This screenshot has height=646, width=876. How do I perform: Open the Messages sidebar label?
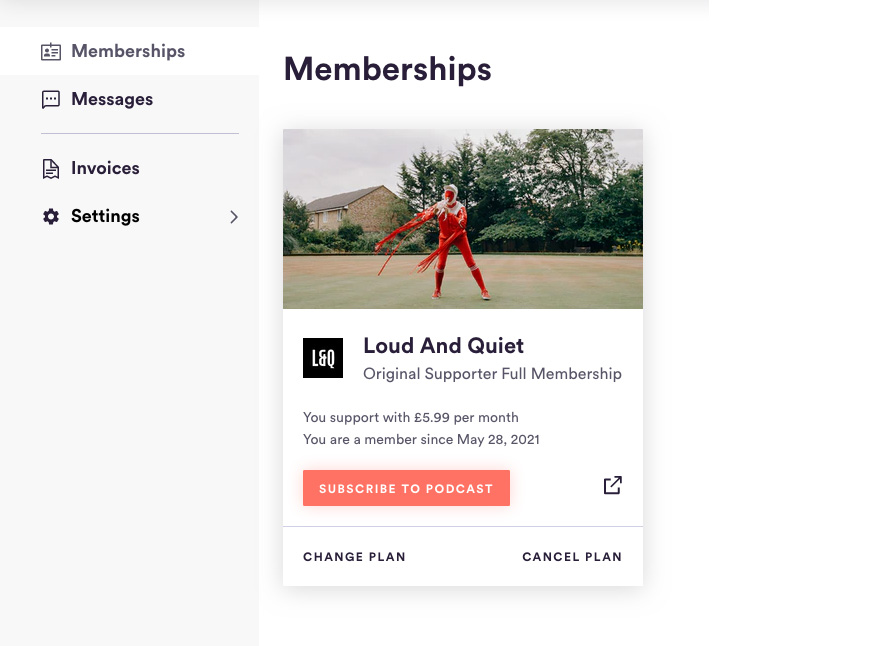click(112, 99)
